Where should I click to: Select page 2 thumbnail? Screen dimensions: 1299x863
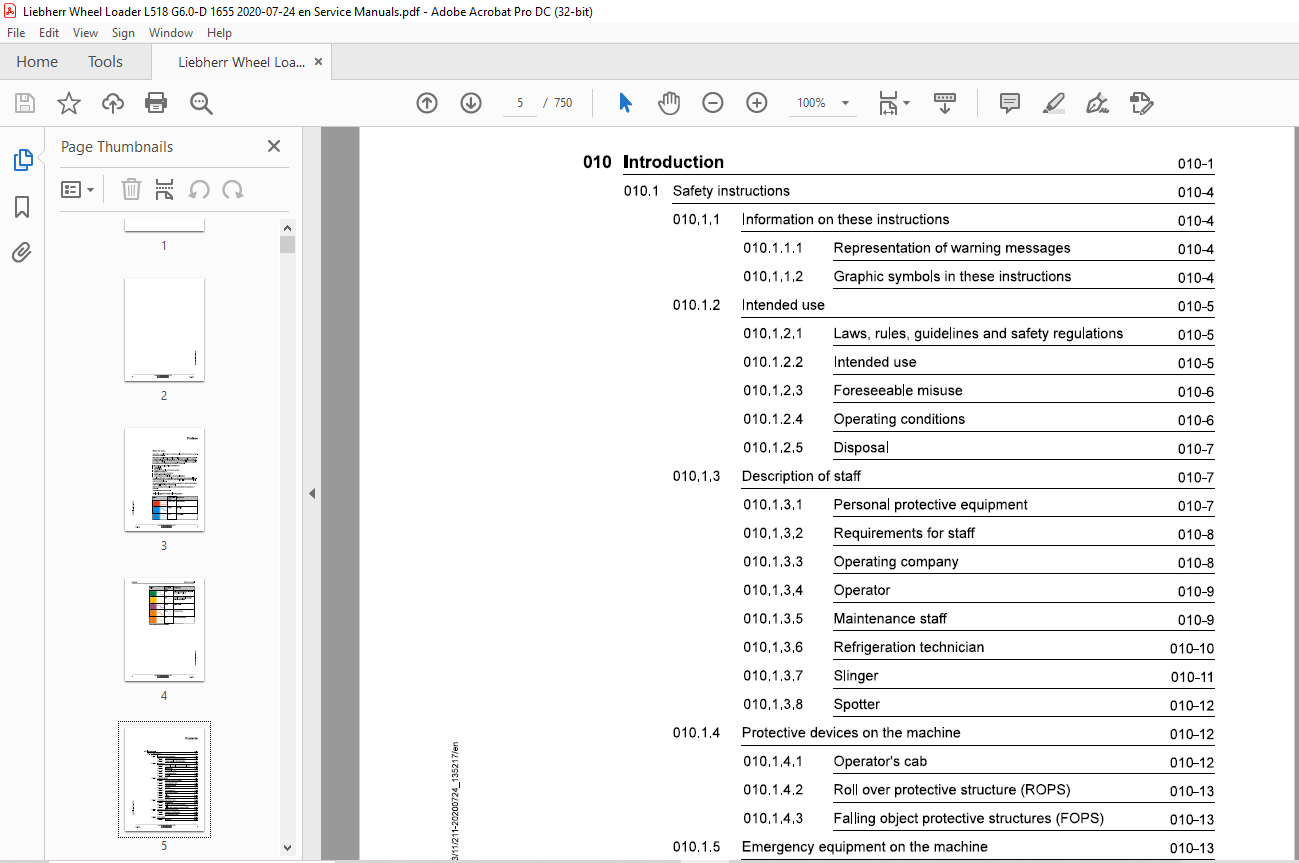point(164,330)
